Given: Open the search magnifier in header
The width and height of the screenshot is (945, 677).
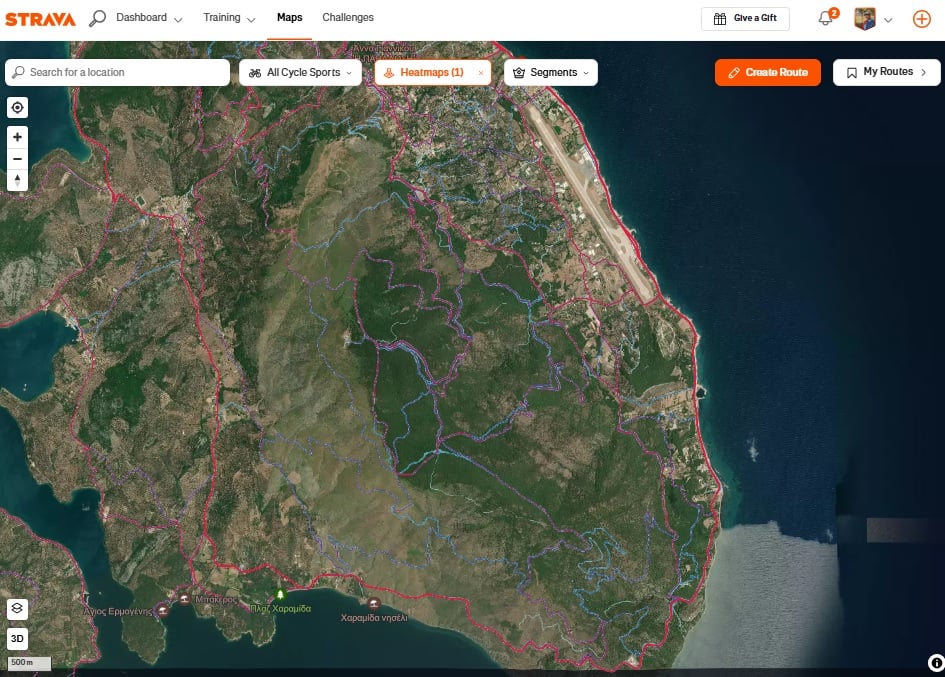Looking at the screenshot, I should 97,18.
